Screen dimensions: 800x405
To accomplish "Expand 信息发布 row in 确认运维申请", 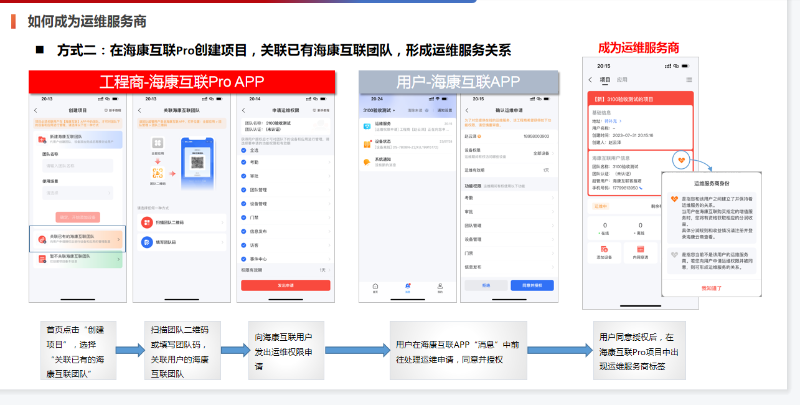I will pos(509,267).
